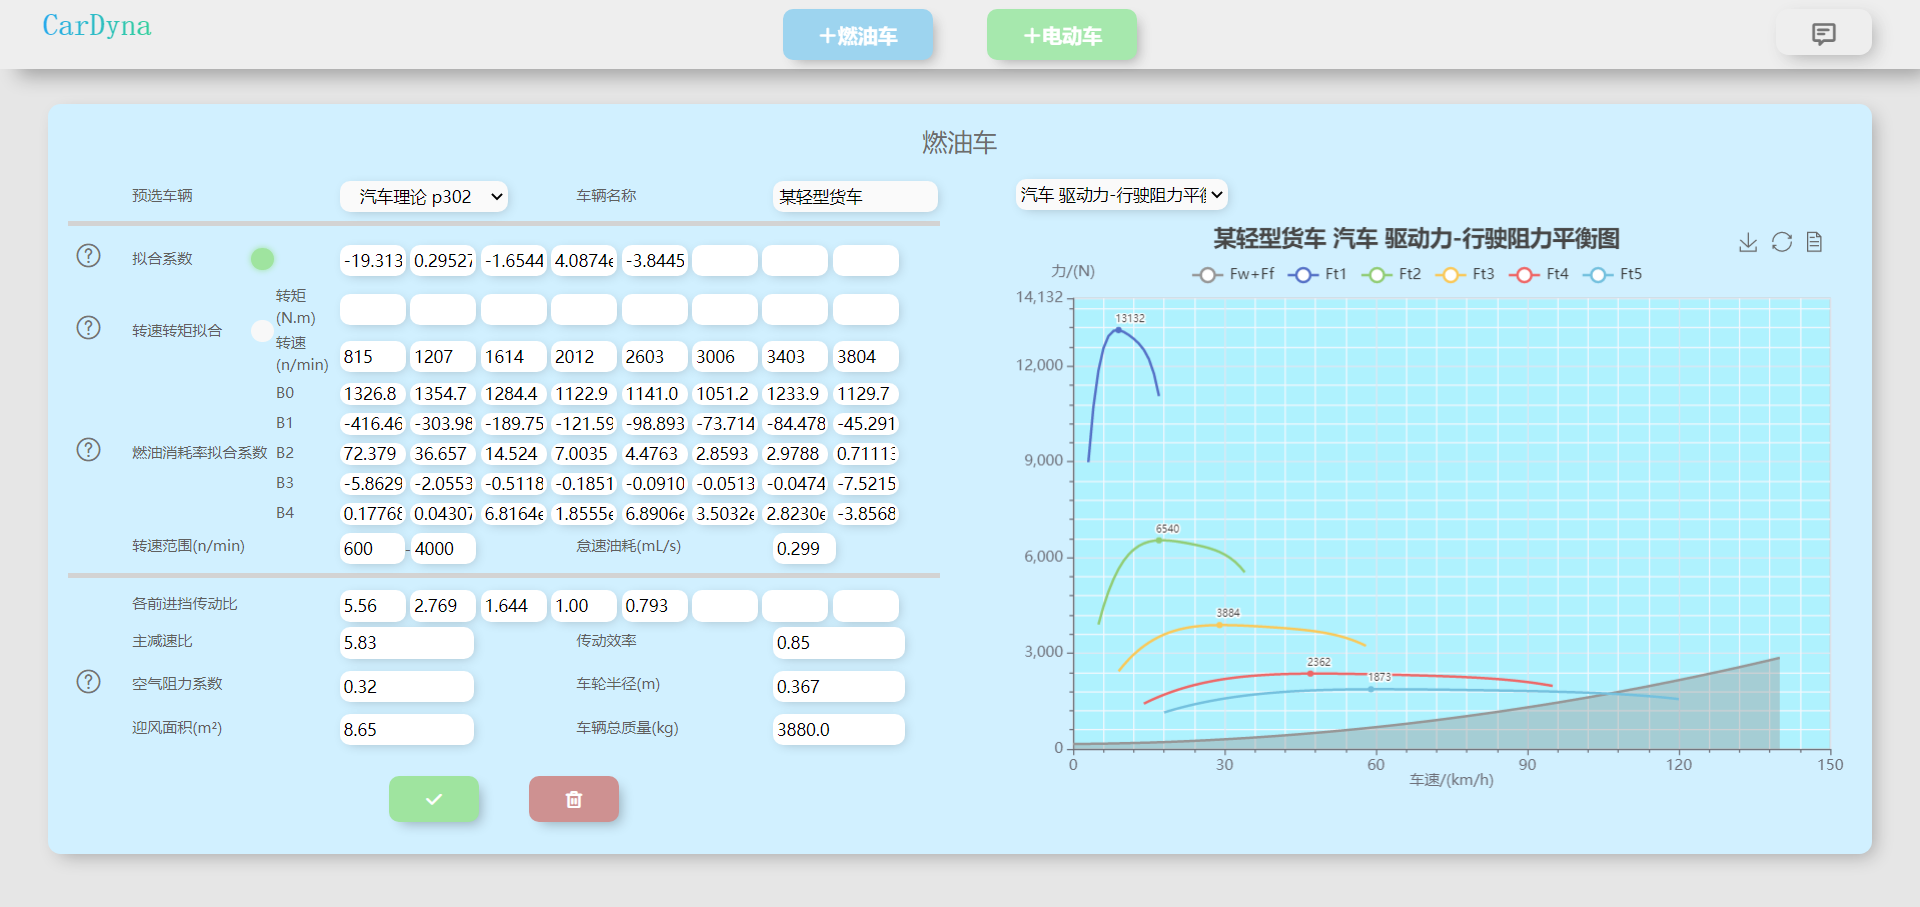Edit gear ratio field 2.769
Screen dimensions: 1920x907
click(x=443, y=606)
